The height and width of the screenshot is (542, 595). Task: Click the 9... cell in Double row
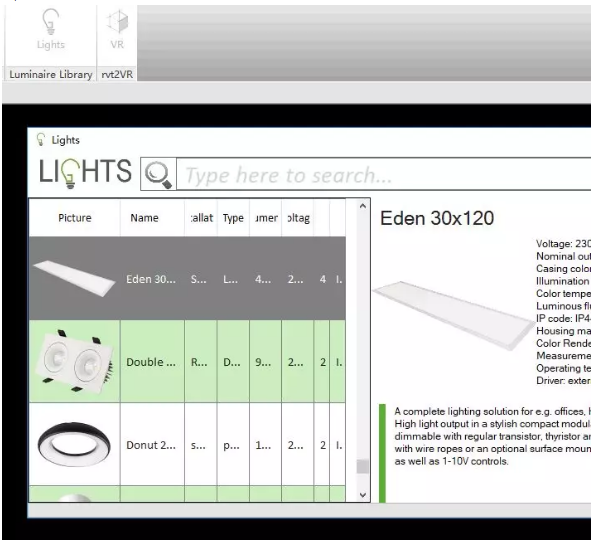click(265, 362)
